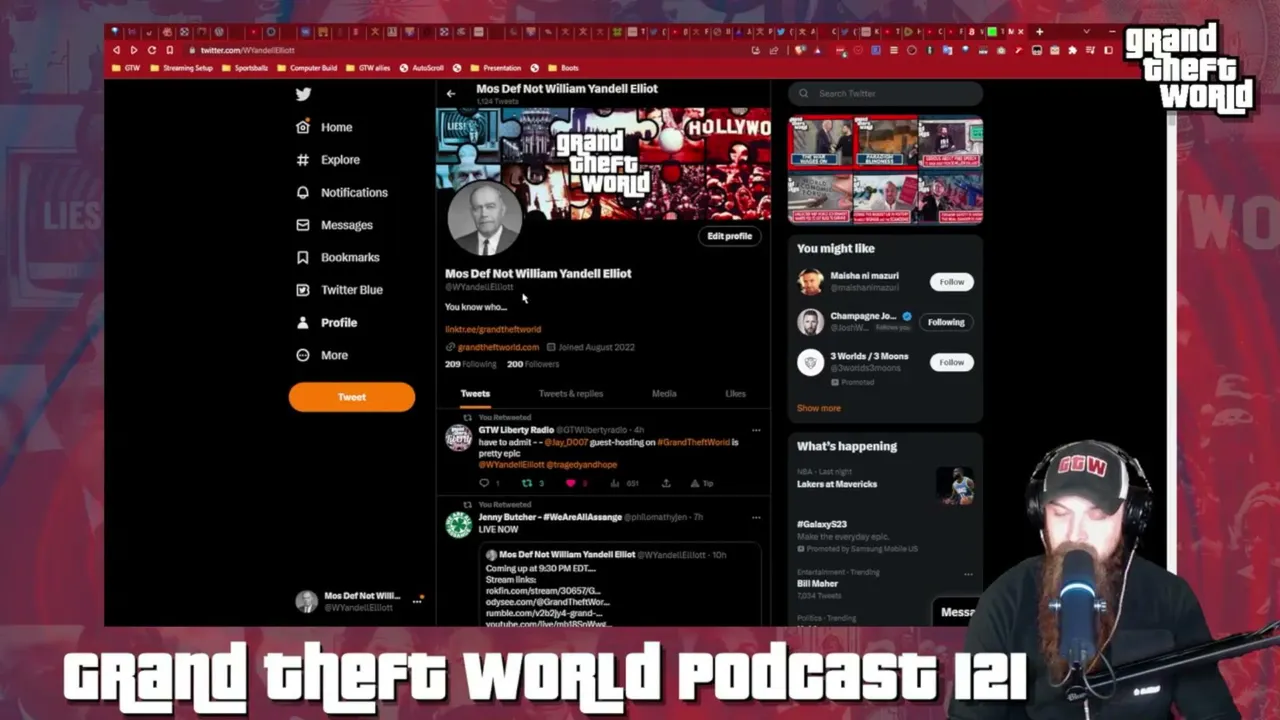The image size is (1280, 720).
Task: Retweet the GTW Liberty Radio tweet
Action: (x=527, y=483)
